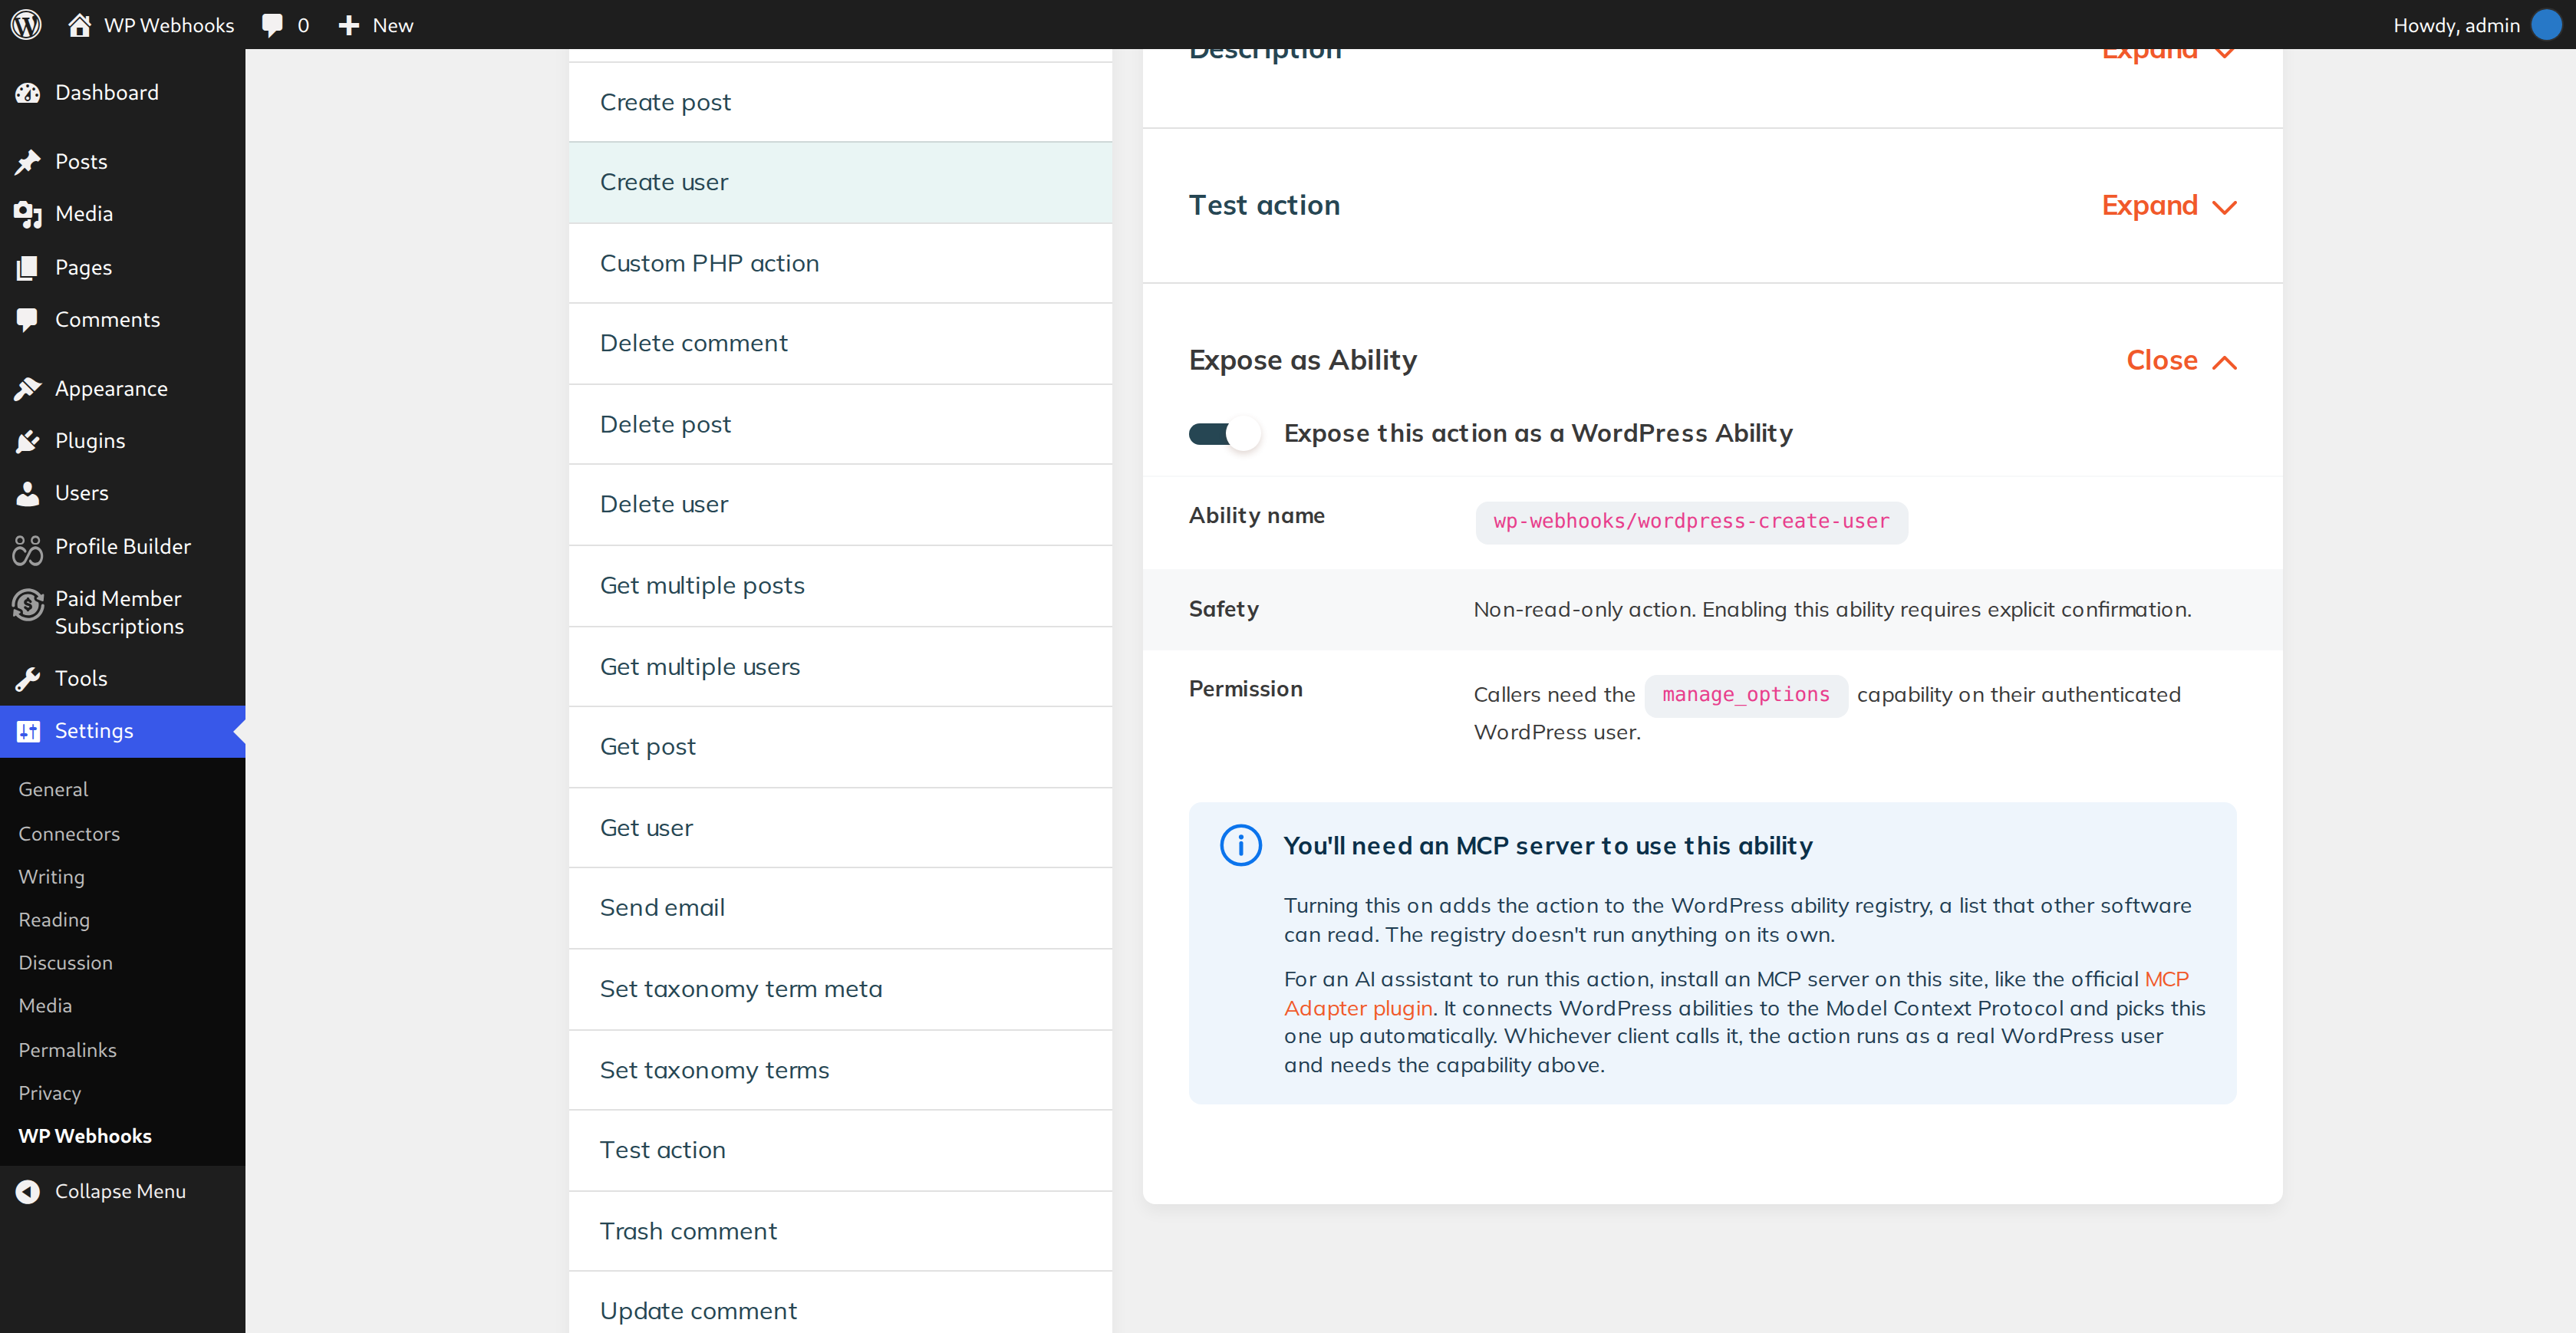The image size is (2576, 1333).
Task: Click the manage_options capability code
Action: coord(1745,694)
